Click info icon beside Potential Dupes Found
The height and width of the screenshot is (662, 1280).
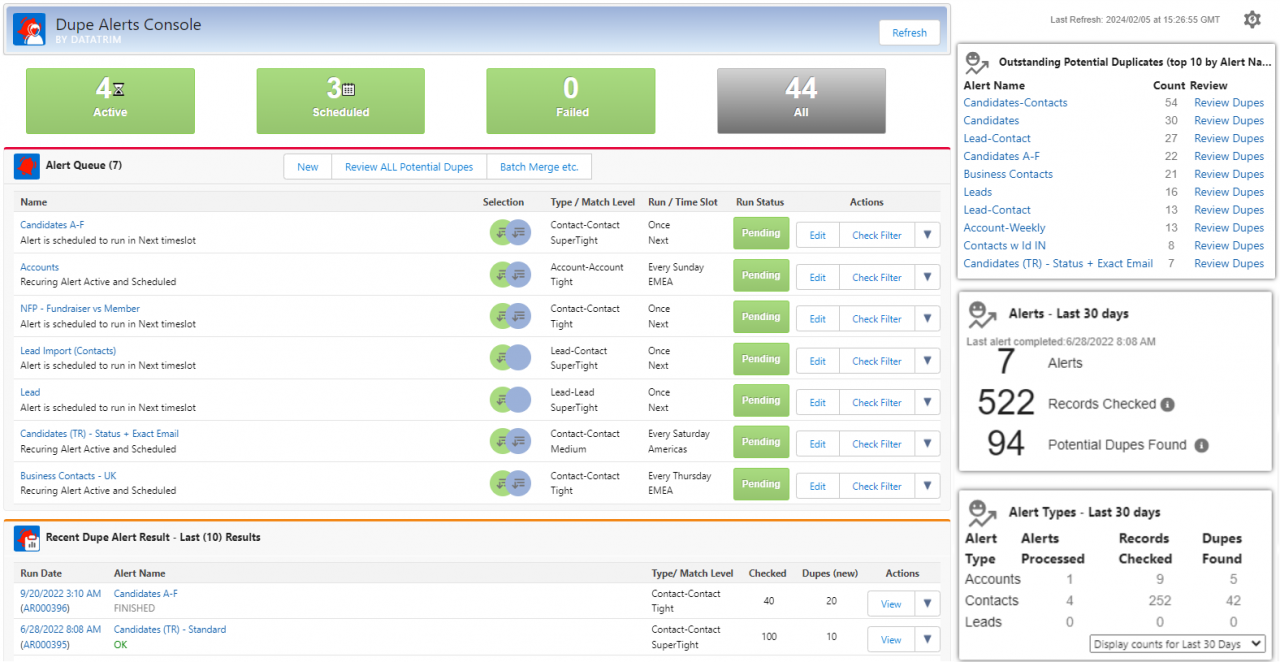[1201, 445]
